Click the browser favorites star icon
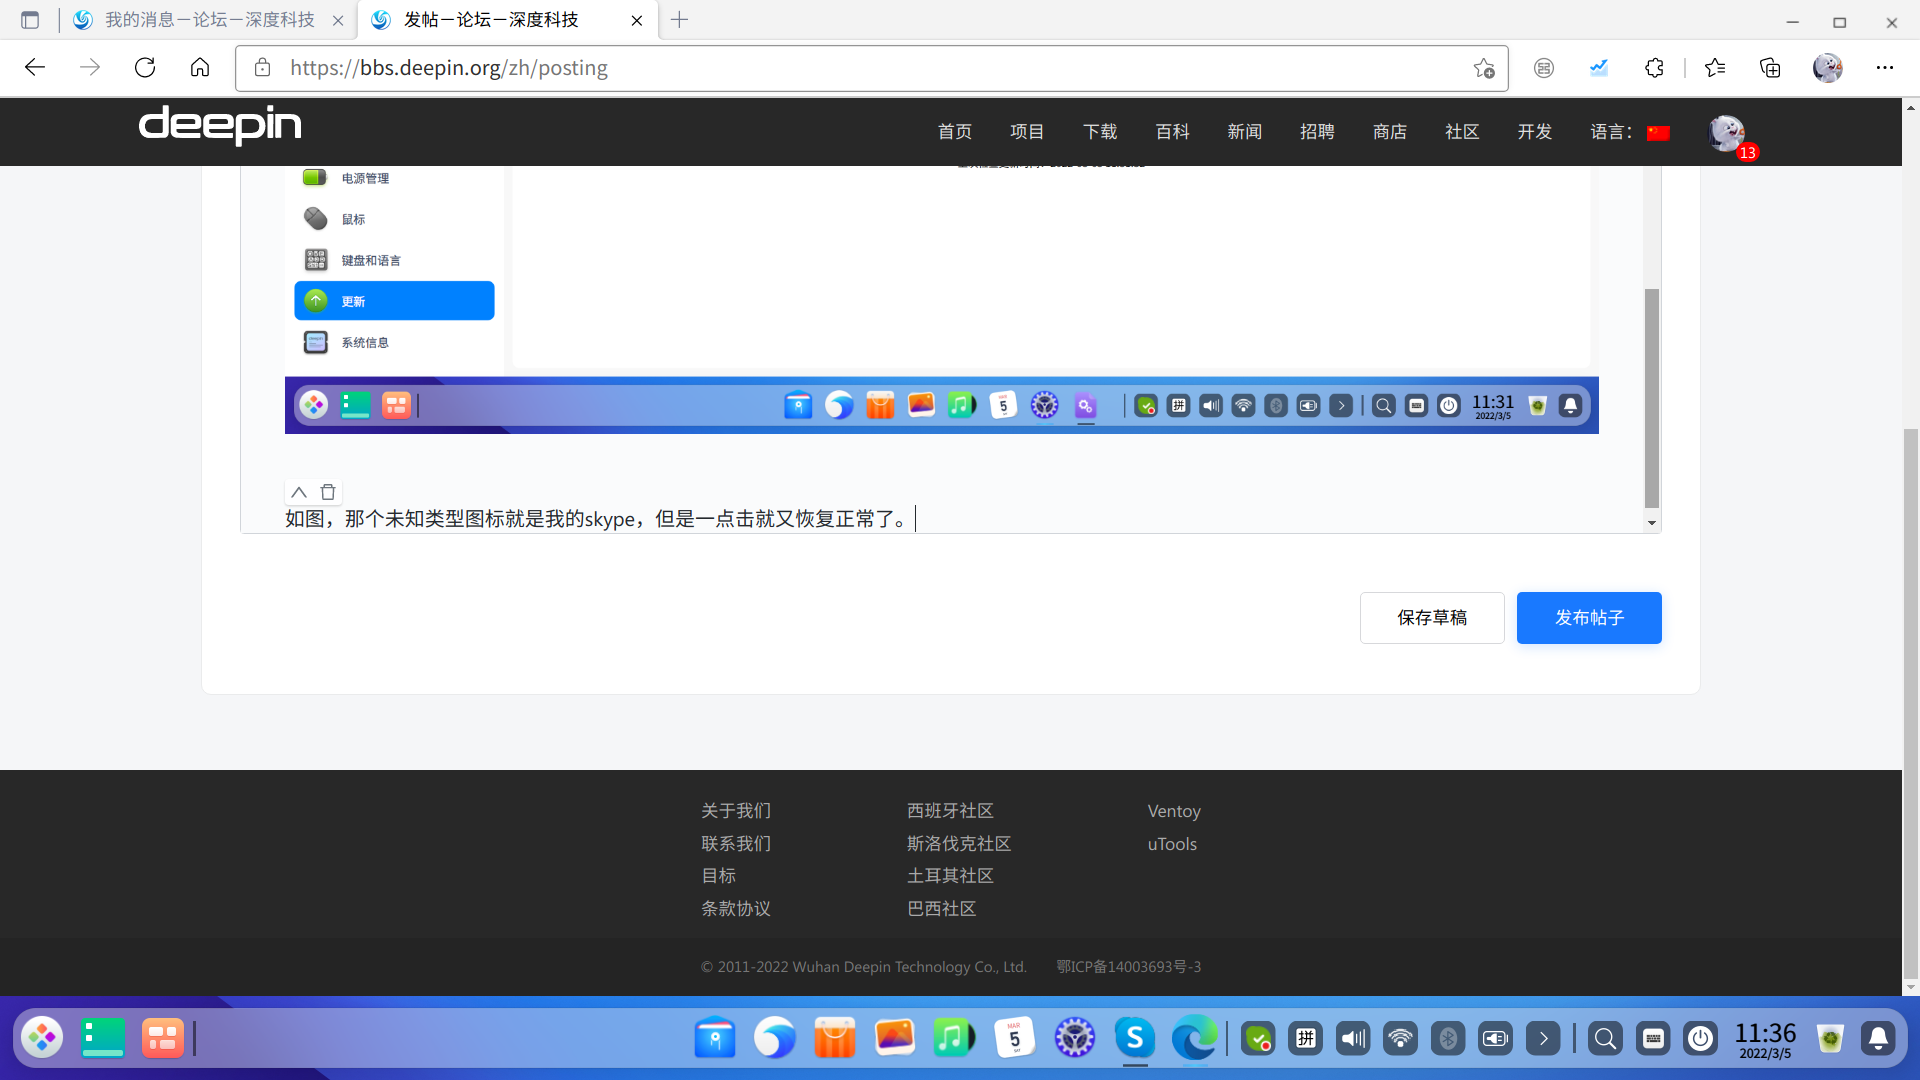 [1715, 68]
